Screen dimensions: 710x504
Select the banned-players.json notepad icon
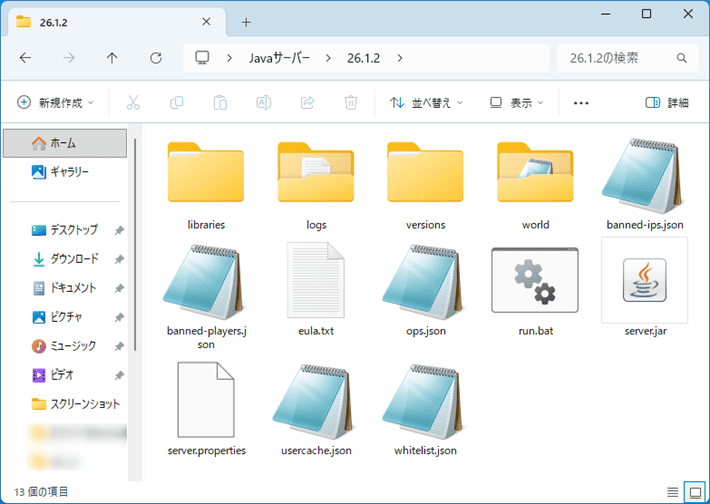click(203, 282)
